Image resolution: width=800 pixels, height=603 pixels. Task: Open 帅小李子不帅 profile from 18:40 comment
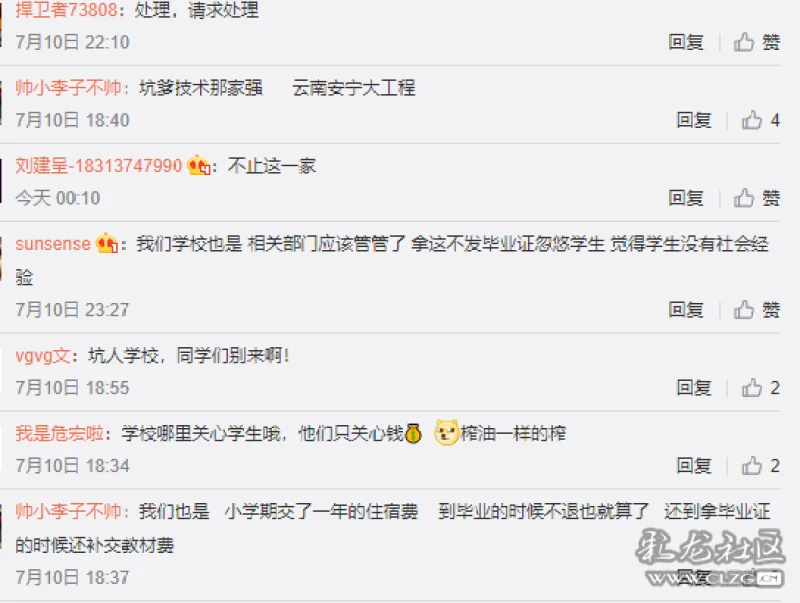click(68, 88)
